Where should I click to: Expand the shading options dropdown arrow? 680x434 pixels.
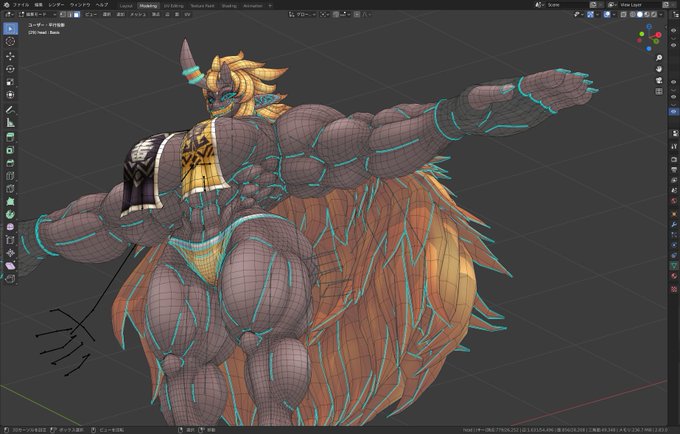661,14
